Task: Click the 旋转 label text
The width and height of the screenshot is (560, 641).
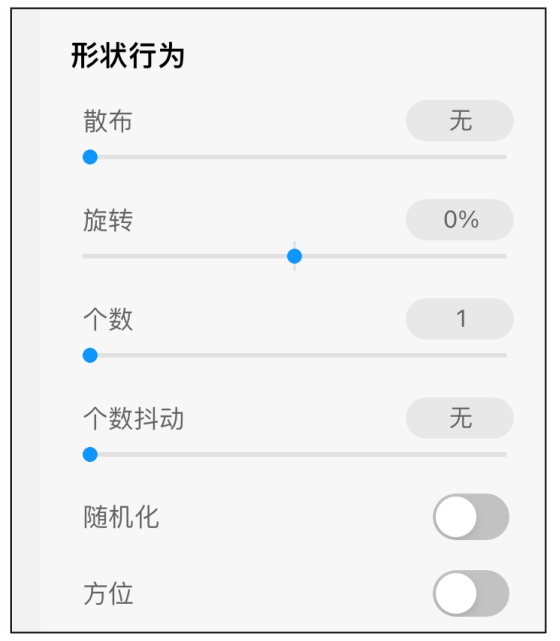Action: pyautogui.click(x=108, y=220)
